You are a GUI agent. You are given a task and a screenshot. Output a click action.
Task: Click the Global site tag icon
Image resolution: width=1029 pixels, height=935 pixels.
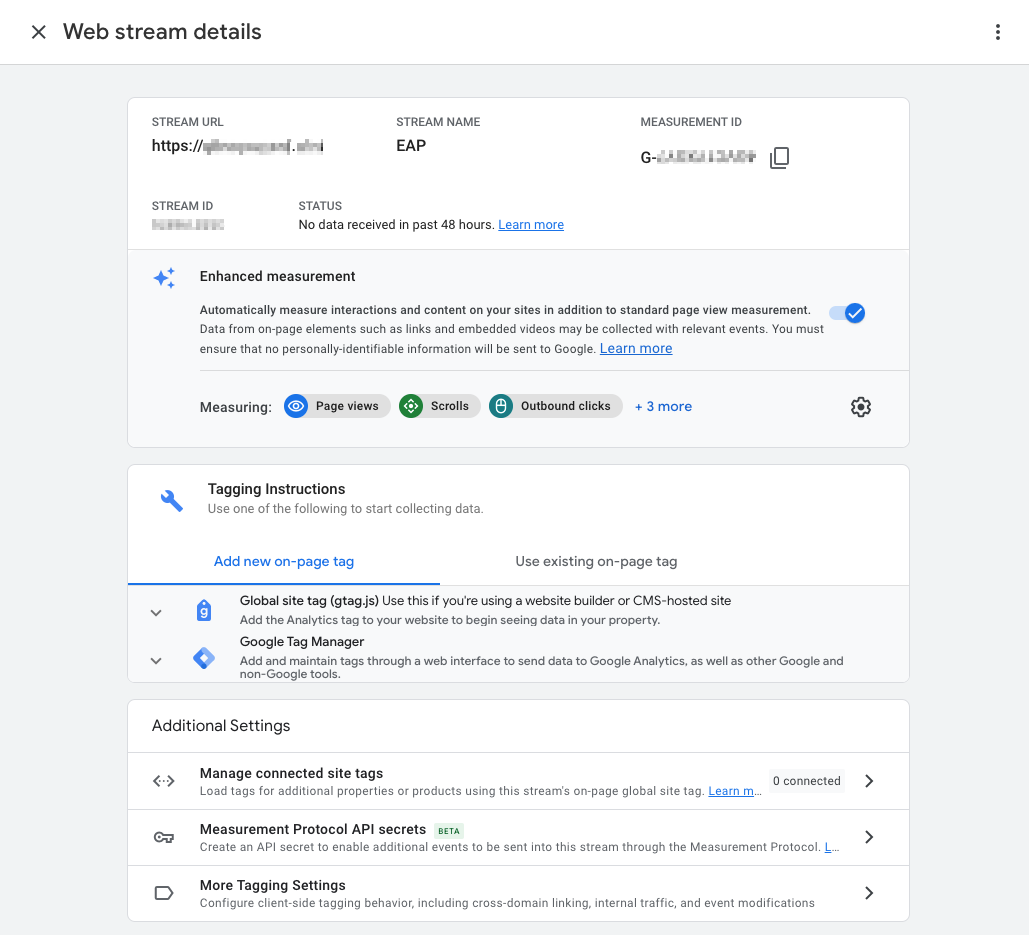[204, 611]
